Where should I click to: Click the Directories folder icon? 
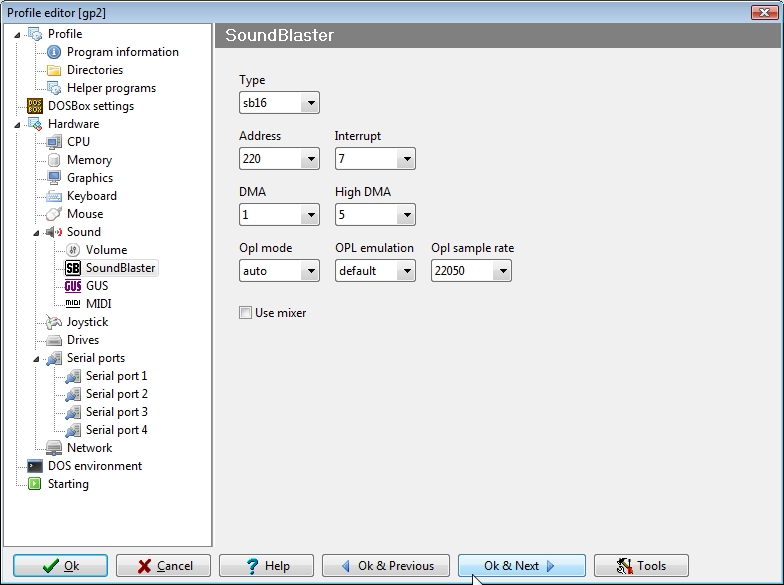pyautogui.click(x=54, y=70)
